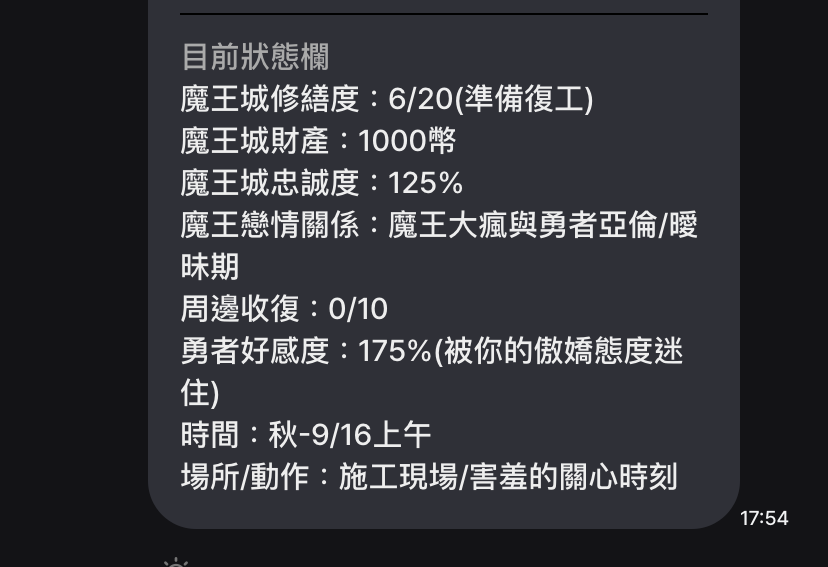The image size is (828, 567).
Task: Click the 施工現場 location text
Action: click(398, 477)
